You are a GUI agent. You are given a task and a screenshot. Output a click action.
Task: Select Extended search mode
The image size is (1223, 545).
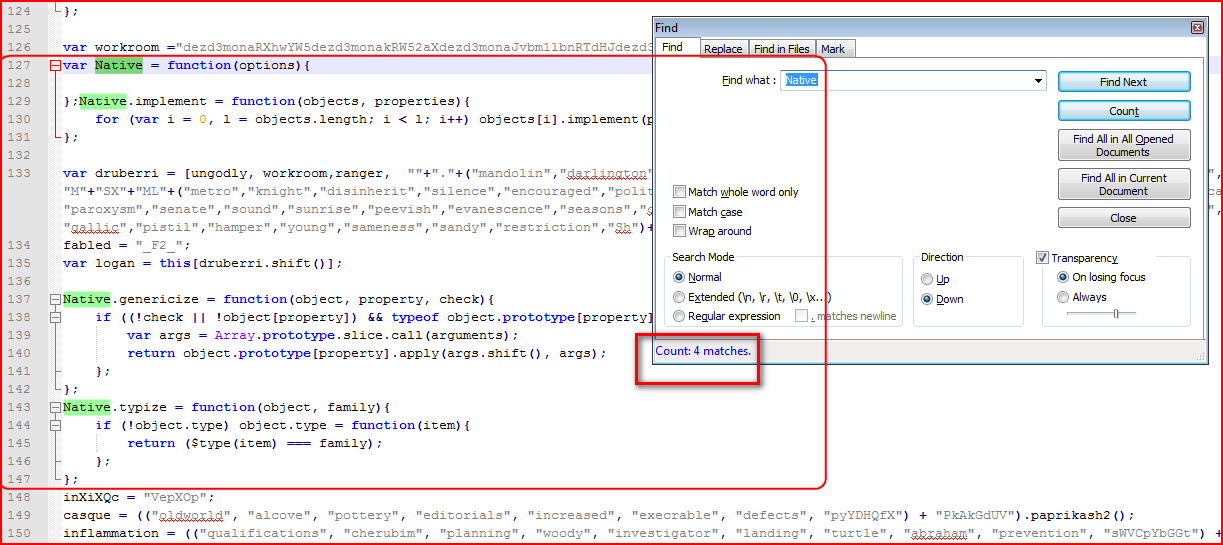[x=680, y=297]
